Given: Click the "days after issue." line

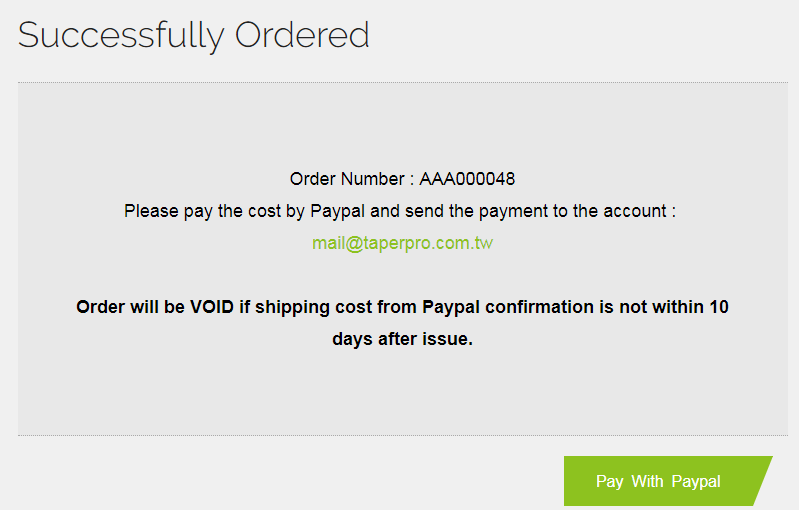Looking at the screenshot, I should coord(402,339).
